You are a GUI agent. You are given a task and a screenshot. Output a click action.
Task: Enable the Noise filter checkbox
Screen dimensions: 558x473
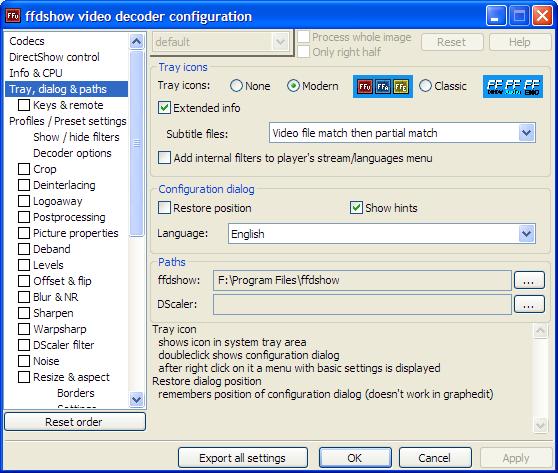point(24,361)
